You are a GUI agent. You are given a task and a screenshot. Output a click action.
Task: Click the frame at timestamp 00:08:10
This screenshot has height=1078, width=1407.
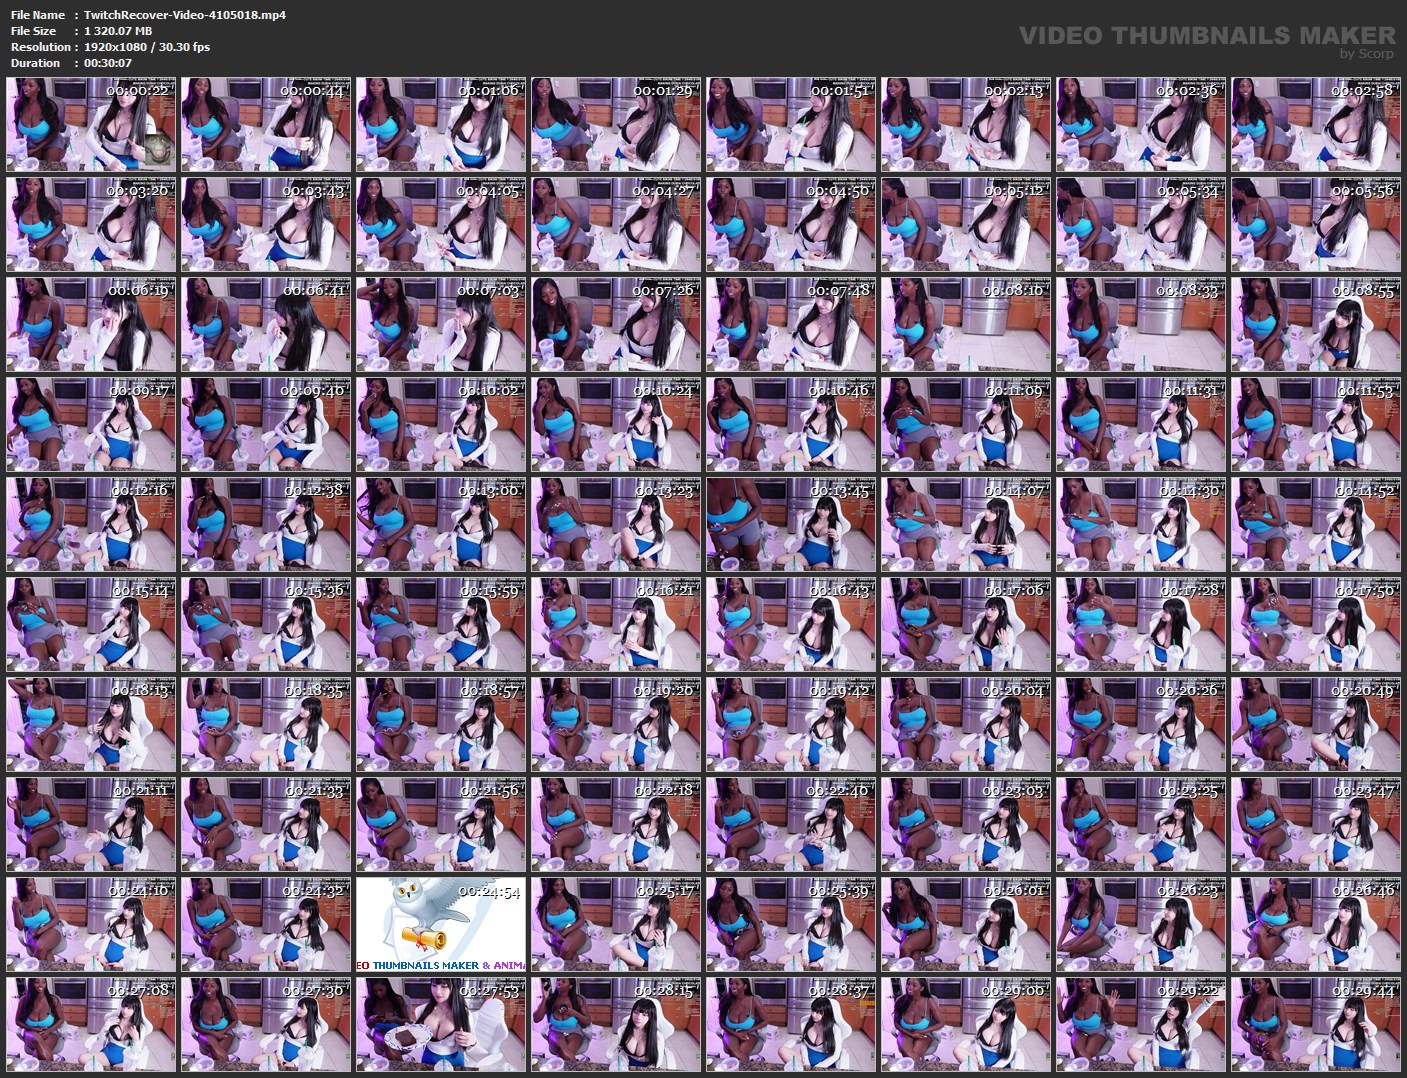[x=966, y=324]
